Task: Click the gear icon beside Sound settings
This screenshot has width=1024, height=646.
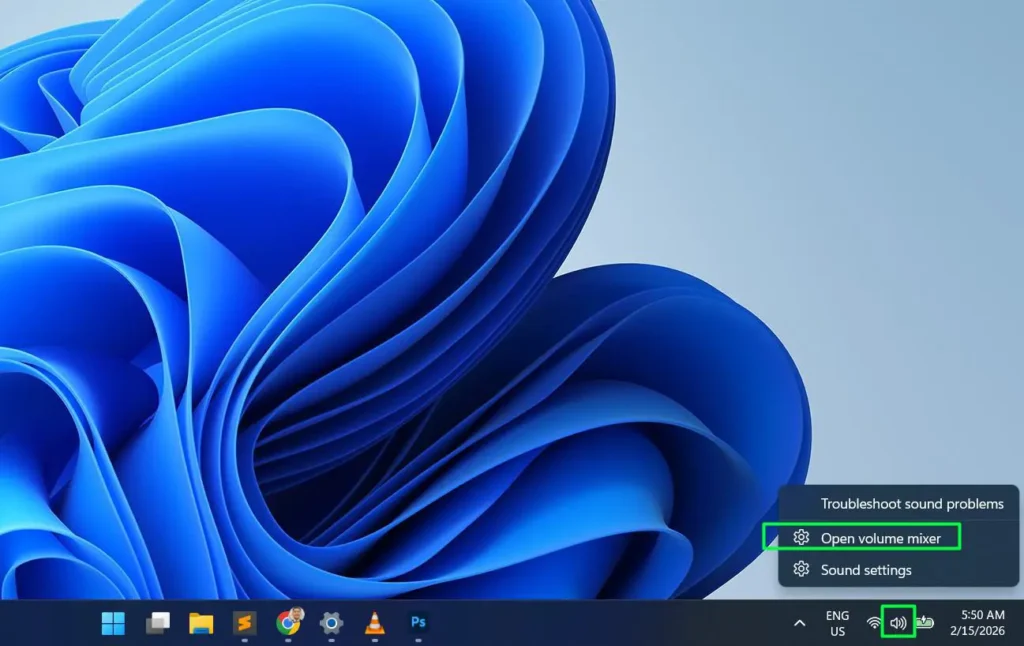Action: click(801, 570)
